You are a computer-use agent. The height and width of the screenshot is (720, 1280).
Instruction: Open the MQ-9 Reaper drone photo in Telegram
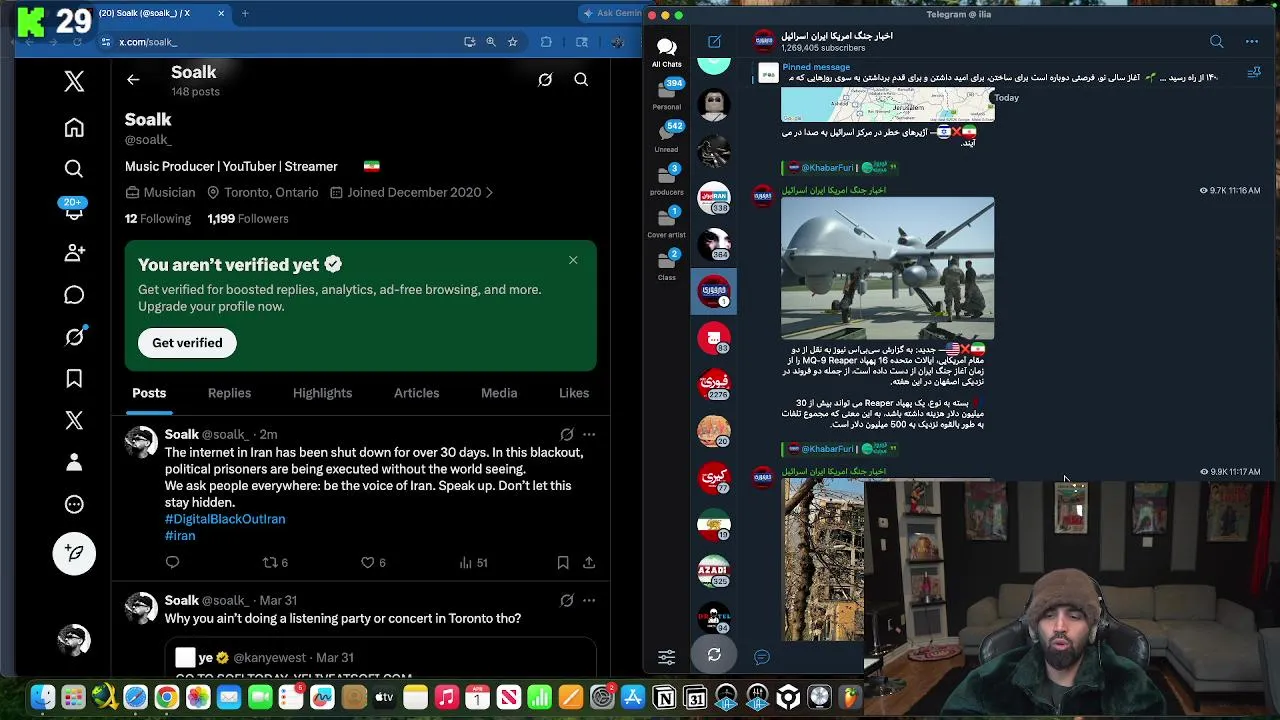pos(888,268)
